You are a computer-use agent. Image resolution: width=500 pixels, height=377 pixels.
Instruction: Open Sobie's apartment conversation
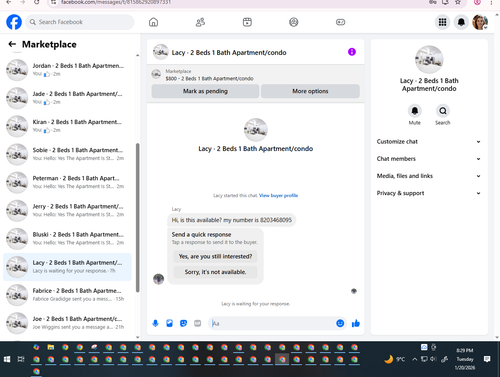point(67,154)
